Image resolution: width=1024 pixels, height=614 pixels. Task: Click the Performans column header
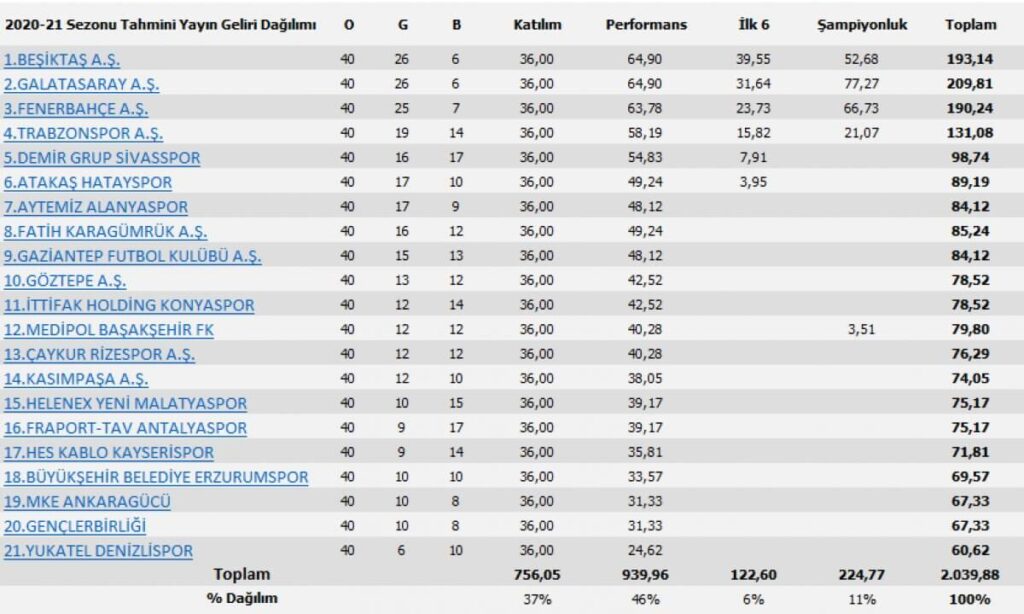point(646,25)
